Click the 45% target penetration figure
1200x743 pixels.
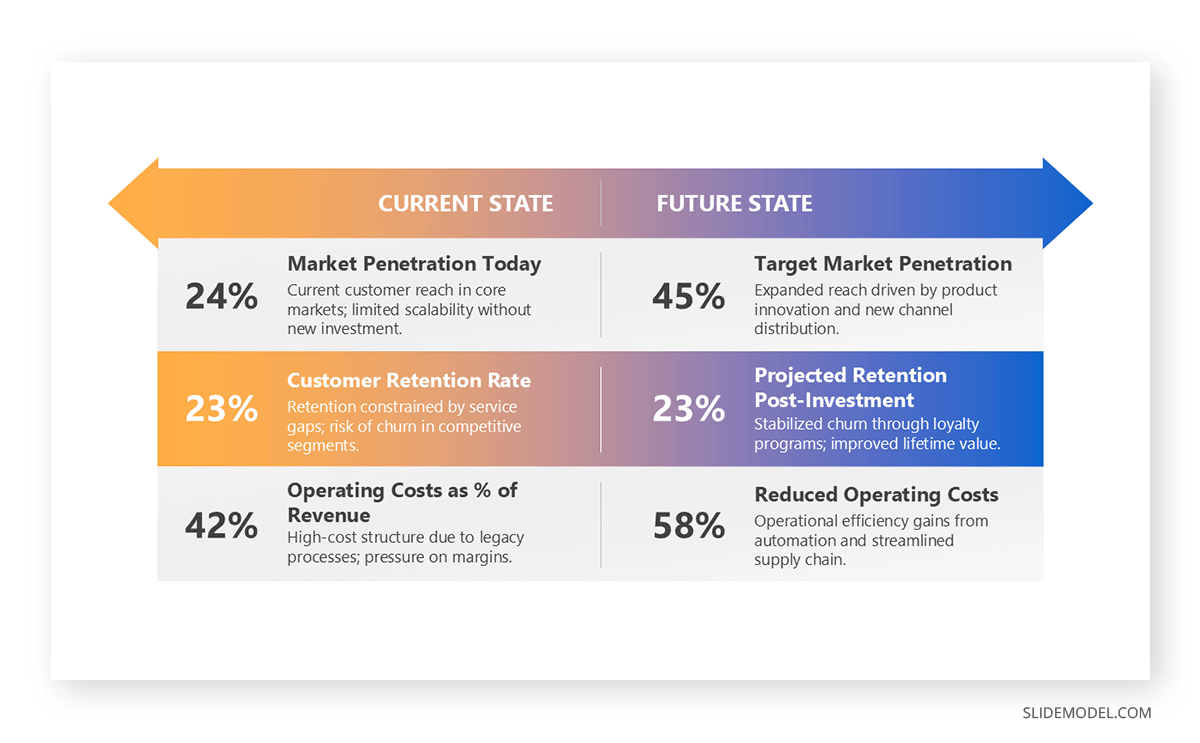[688, 296]
